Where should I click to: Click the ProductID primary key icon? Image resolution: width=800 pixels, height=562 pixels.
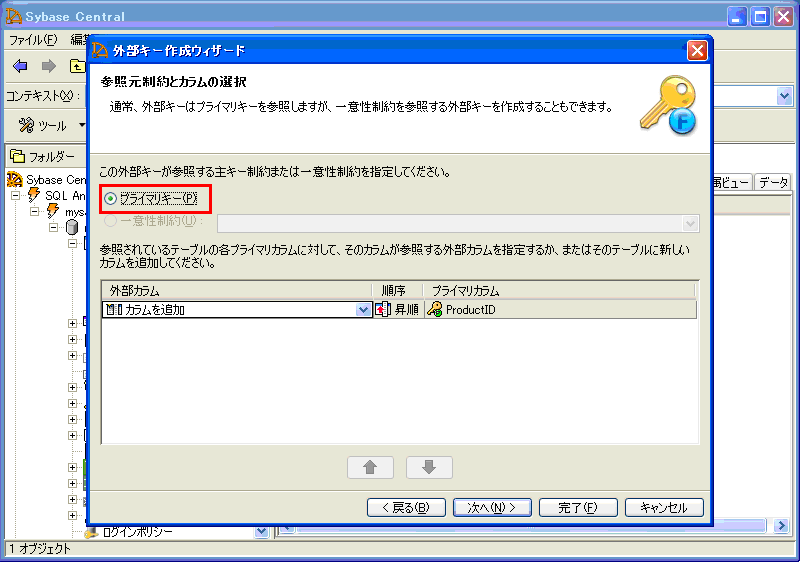pyautogui.click(x=434, y=310)
